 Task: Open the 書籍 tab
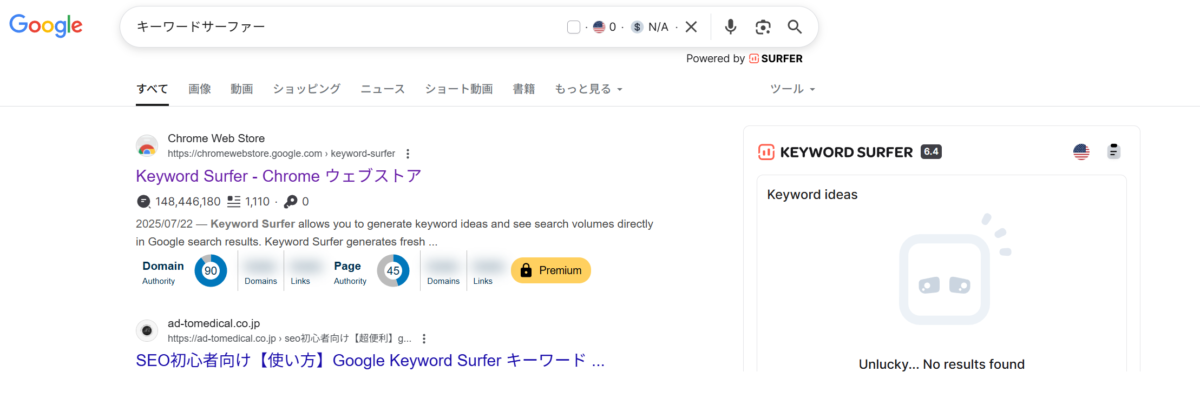pos(524,89)
